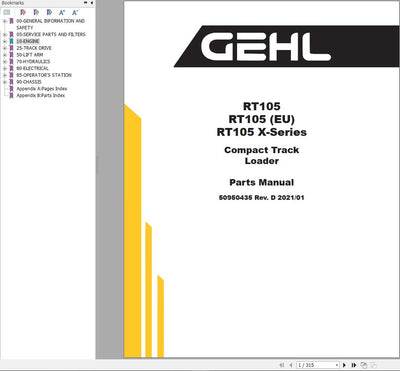Open Appendix B: Parts Index bookmark
This screenshot has height=371, width=400.
click(x=40, y=95)
